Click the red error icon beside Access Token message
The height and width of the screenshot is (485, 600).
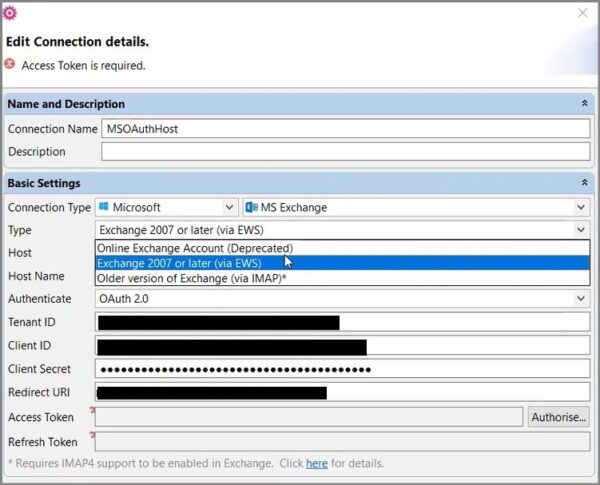click(x=10, y=65)
